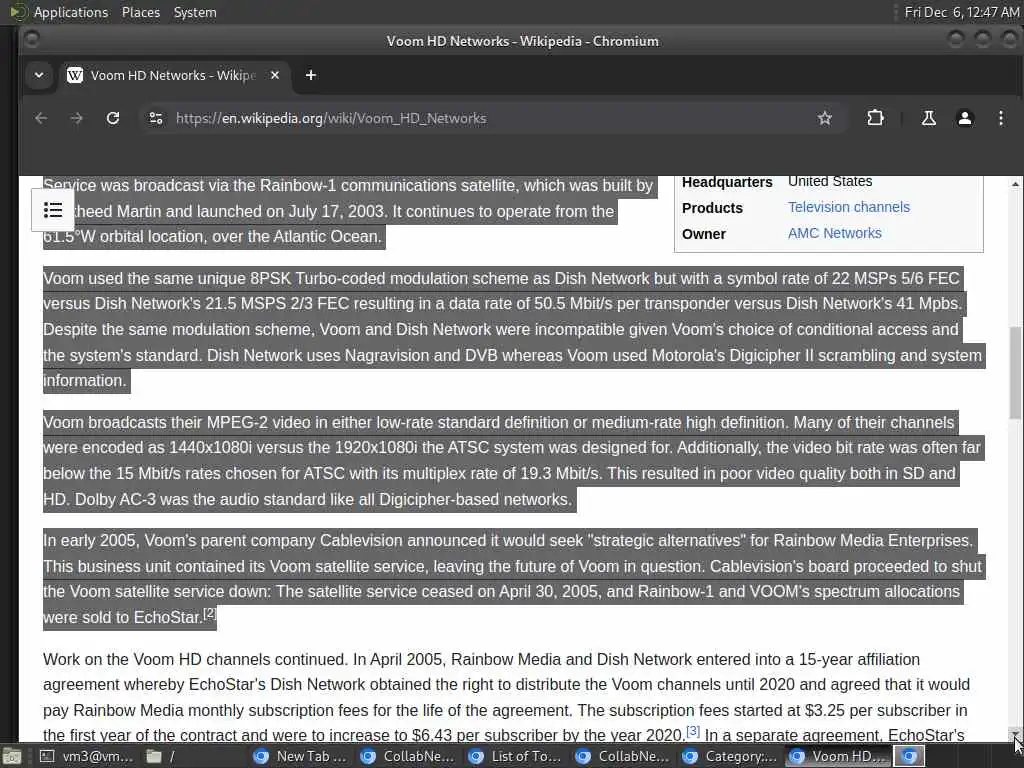Viewport: 1024px width, 768px height.
Task: Follow the Television channels link
Action: [x=848, y=207]
